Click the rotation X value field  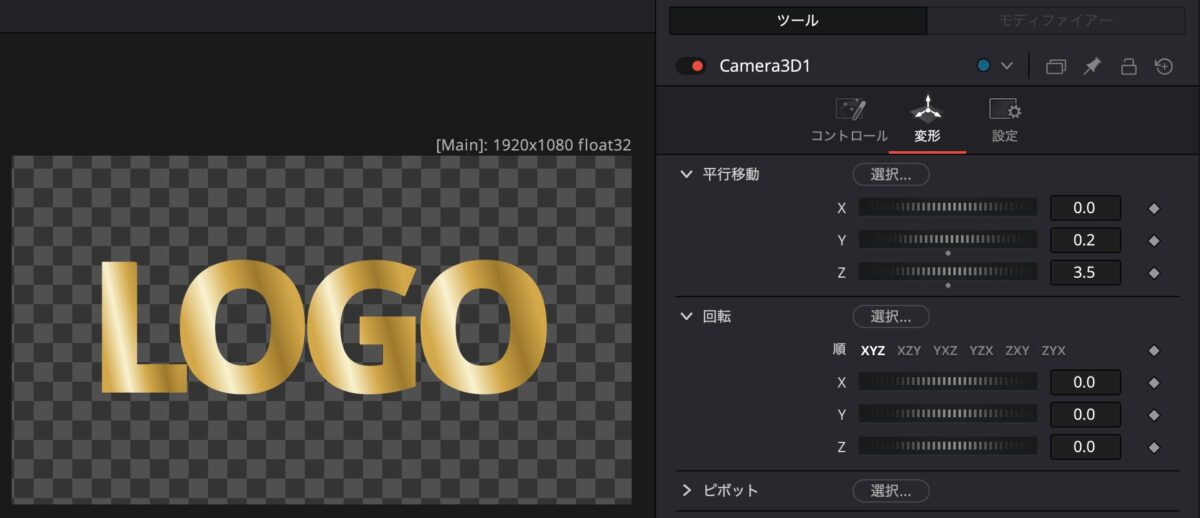point(1085,382)
